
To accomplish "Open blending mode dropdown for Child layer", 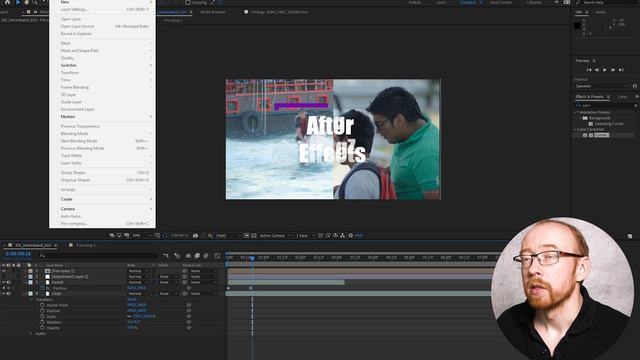I will click(138, 293).
